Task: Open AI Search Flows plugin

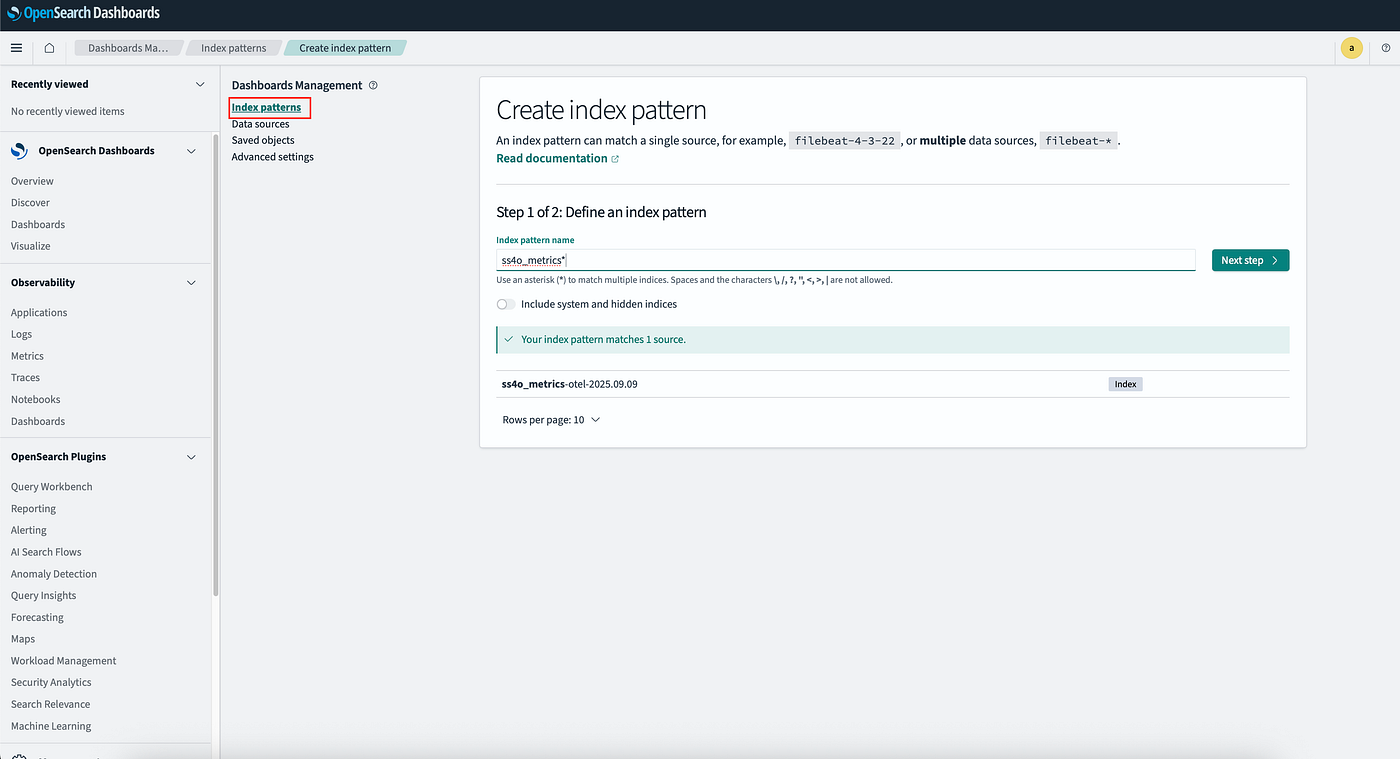Action: click(46, 552)
